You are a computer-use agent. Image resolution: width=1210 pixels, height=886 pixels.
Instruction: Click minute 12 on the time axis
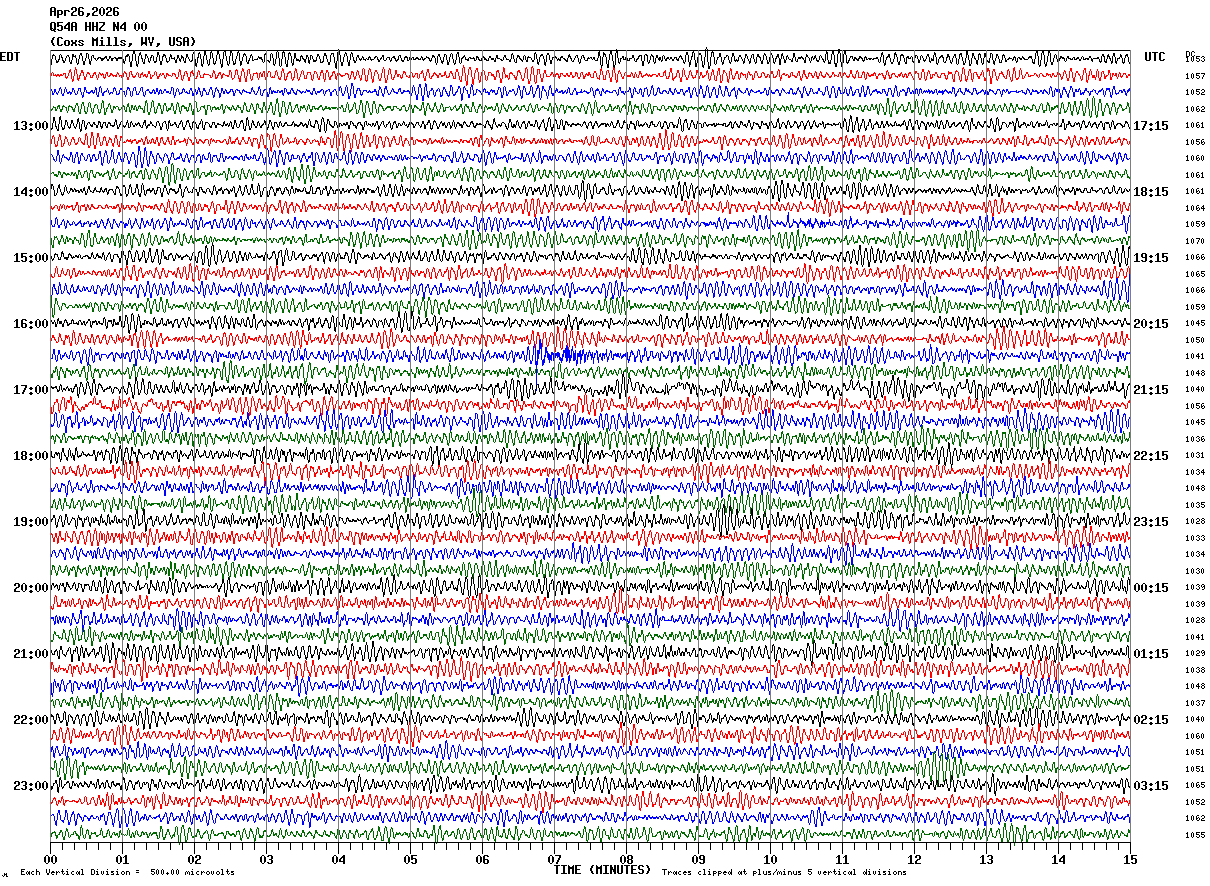coord(914,859)
